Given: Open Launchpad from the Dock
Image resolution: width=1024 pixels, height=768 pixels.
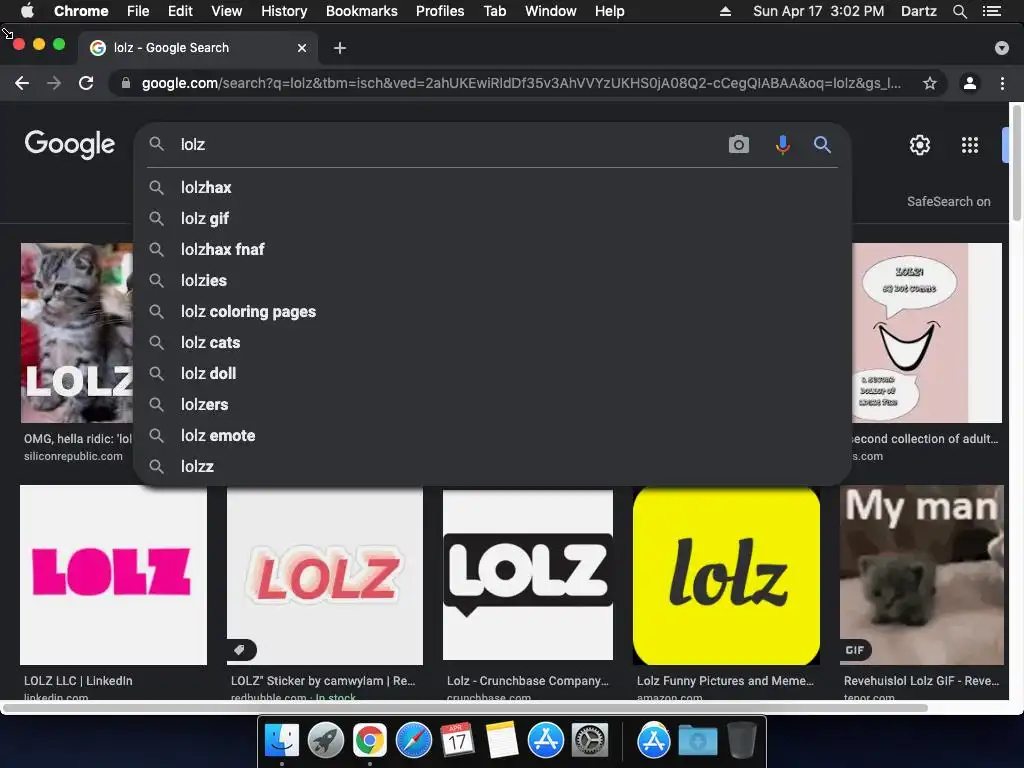Looking at the screenshot, I should click(x=326, y=741).
